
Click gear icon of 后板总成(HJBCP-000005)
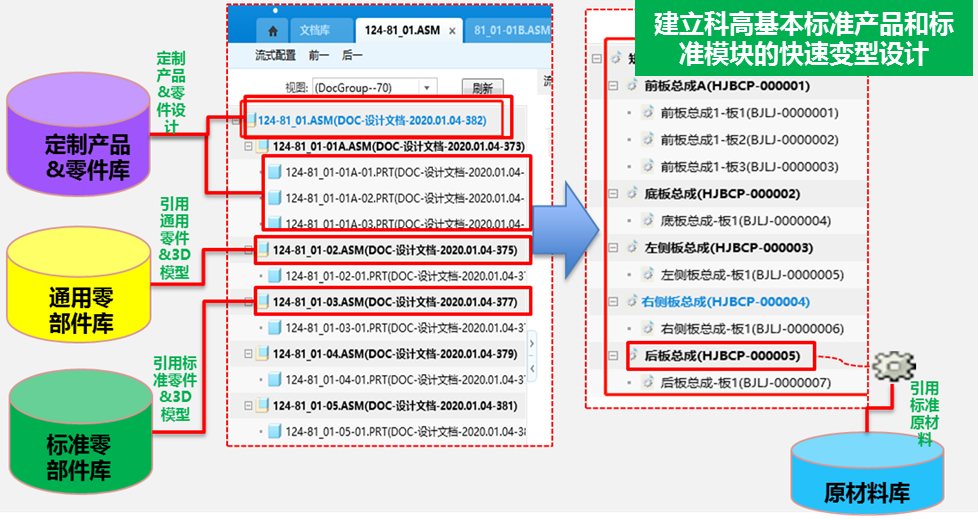pos(633,356)
